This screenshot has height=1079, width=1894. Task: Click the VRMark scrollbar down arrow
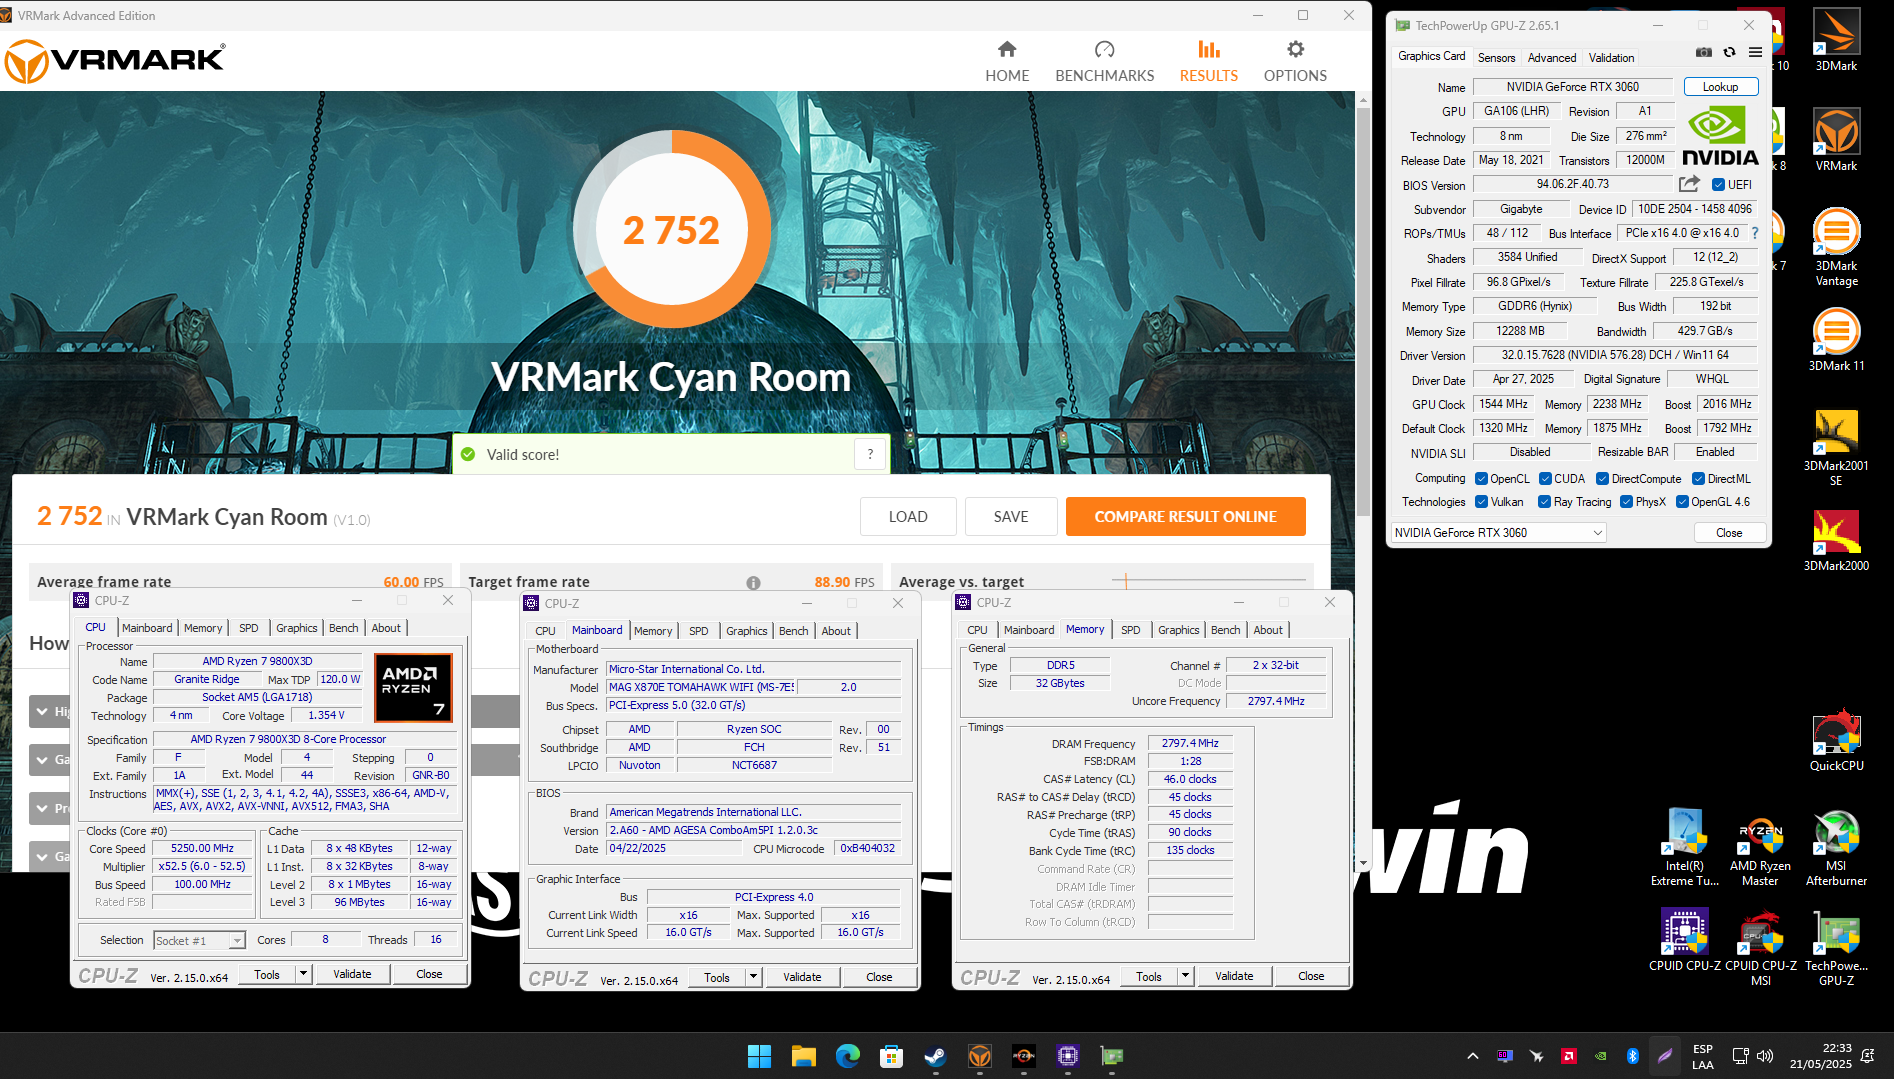[x=1363, y=862]
